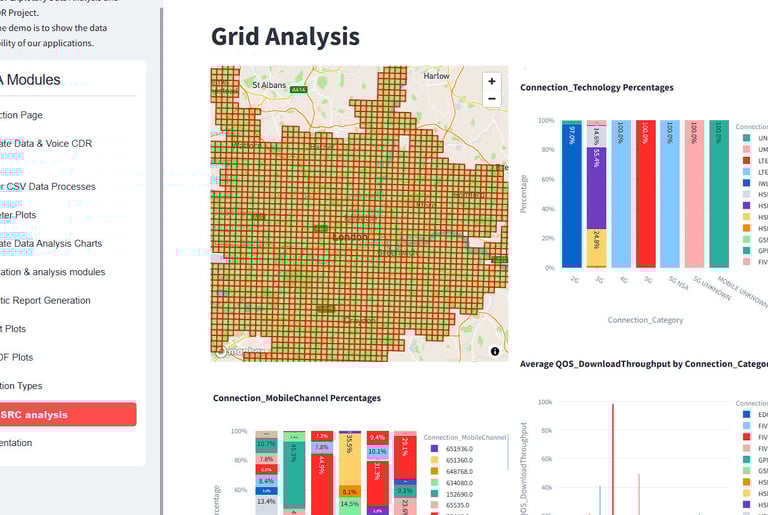
Task: Open Report Generation module
Action: tap(45, 300)
